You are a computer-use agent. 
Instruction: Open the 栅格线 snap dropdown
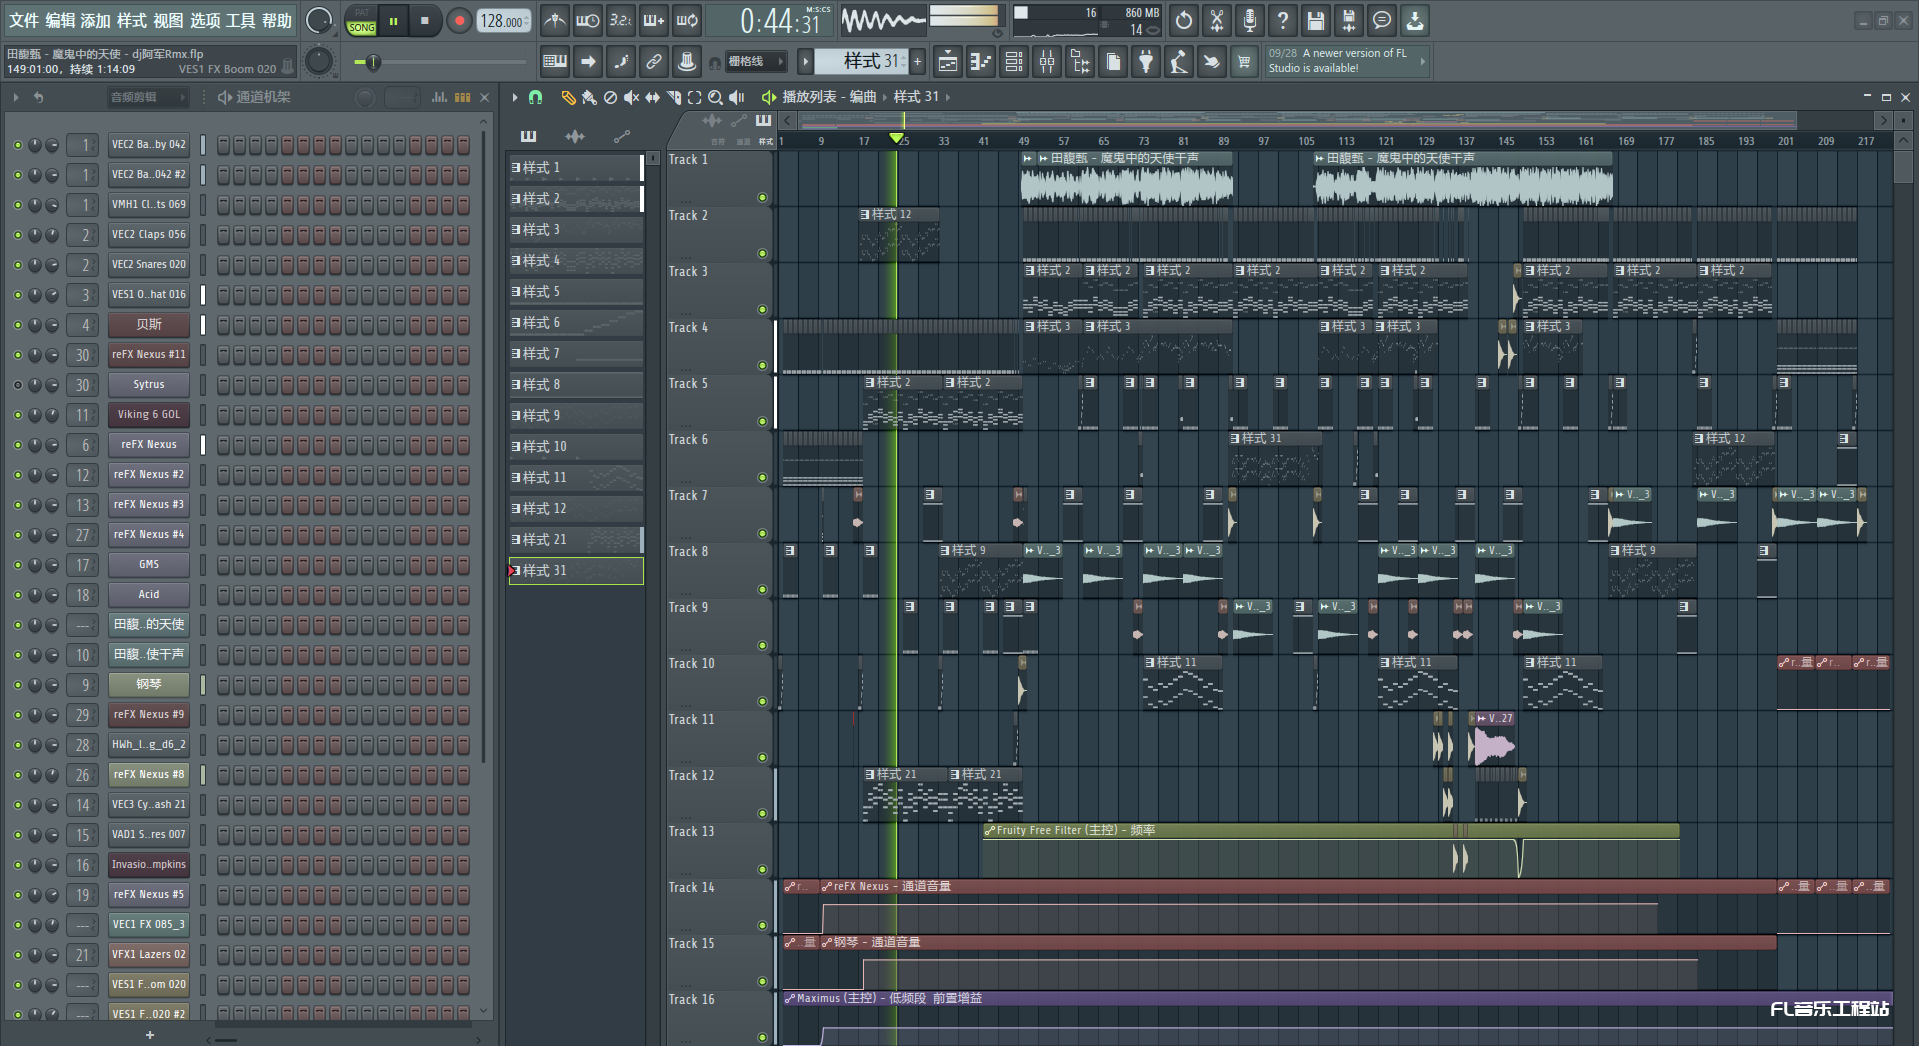click(x=754, y=62)
